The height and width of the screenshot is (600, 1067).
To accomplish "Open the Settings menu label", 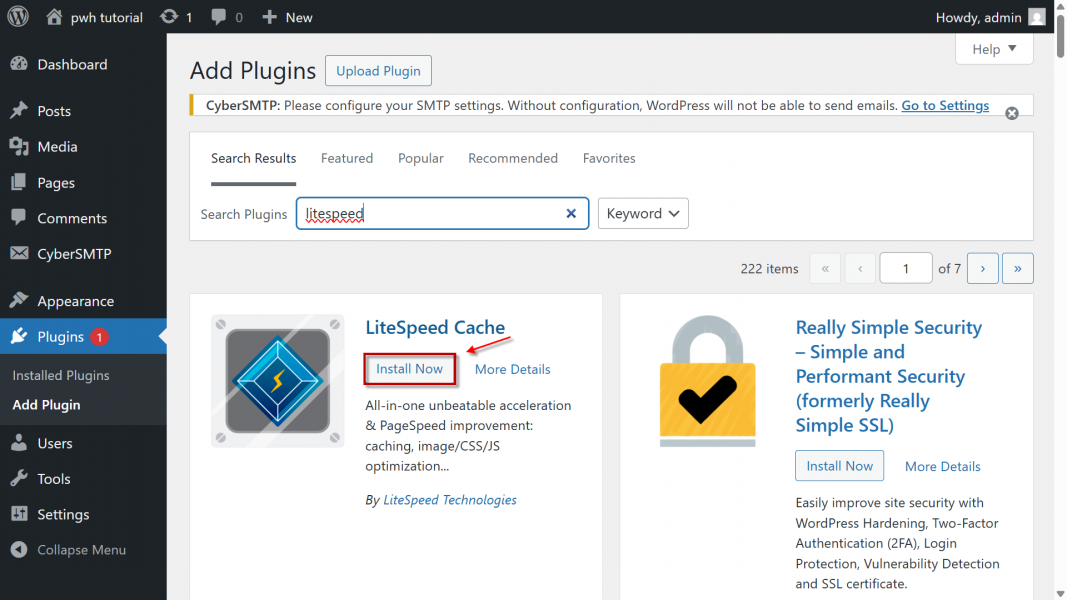I will coord(63,514).
